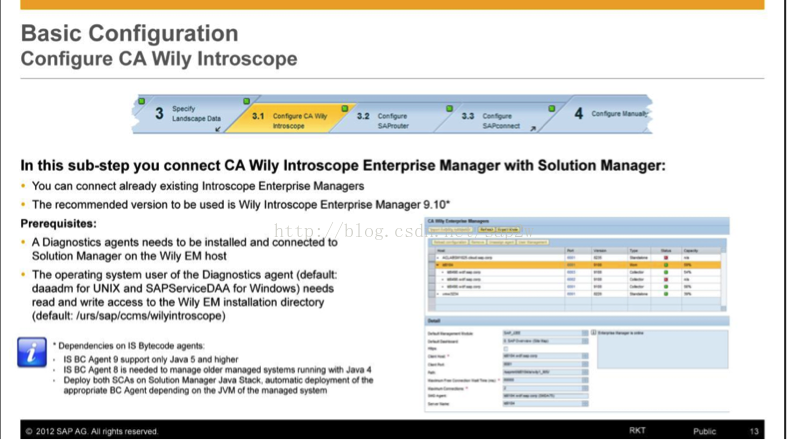Click Port column header

point(577,251)
